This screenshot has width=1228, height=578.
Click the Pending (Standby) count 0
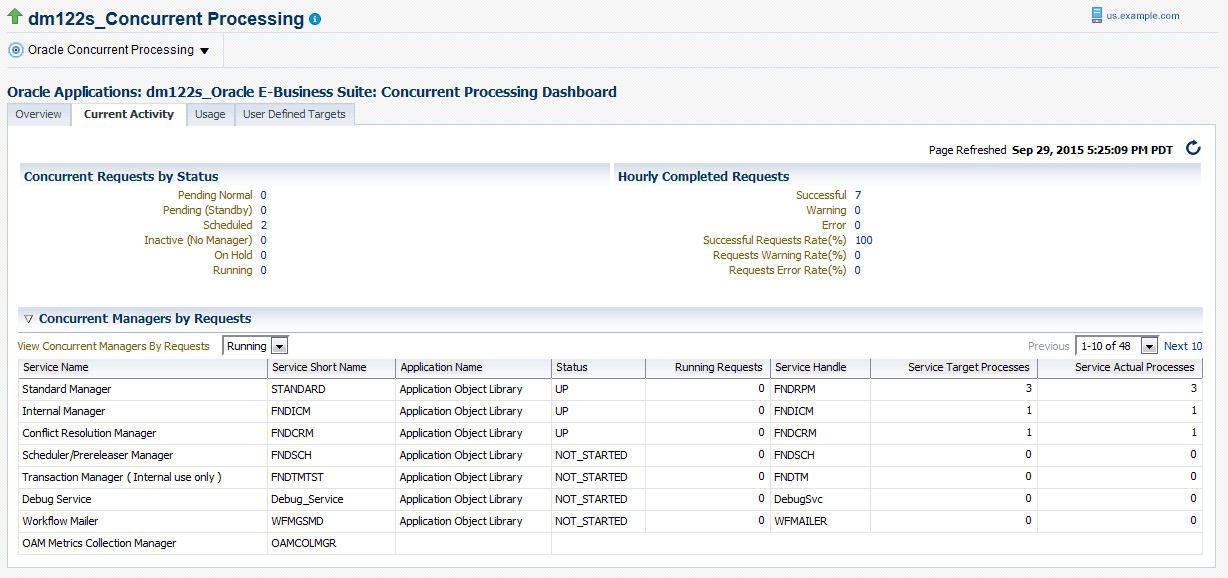coord(264,210)
